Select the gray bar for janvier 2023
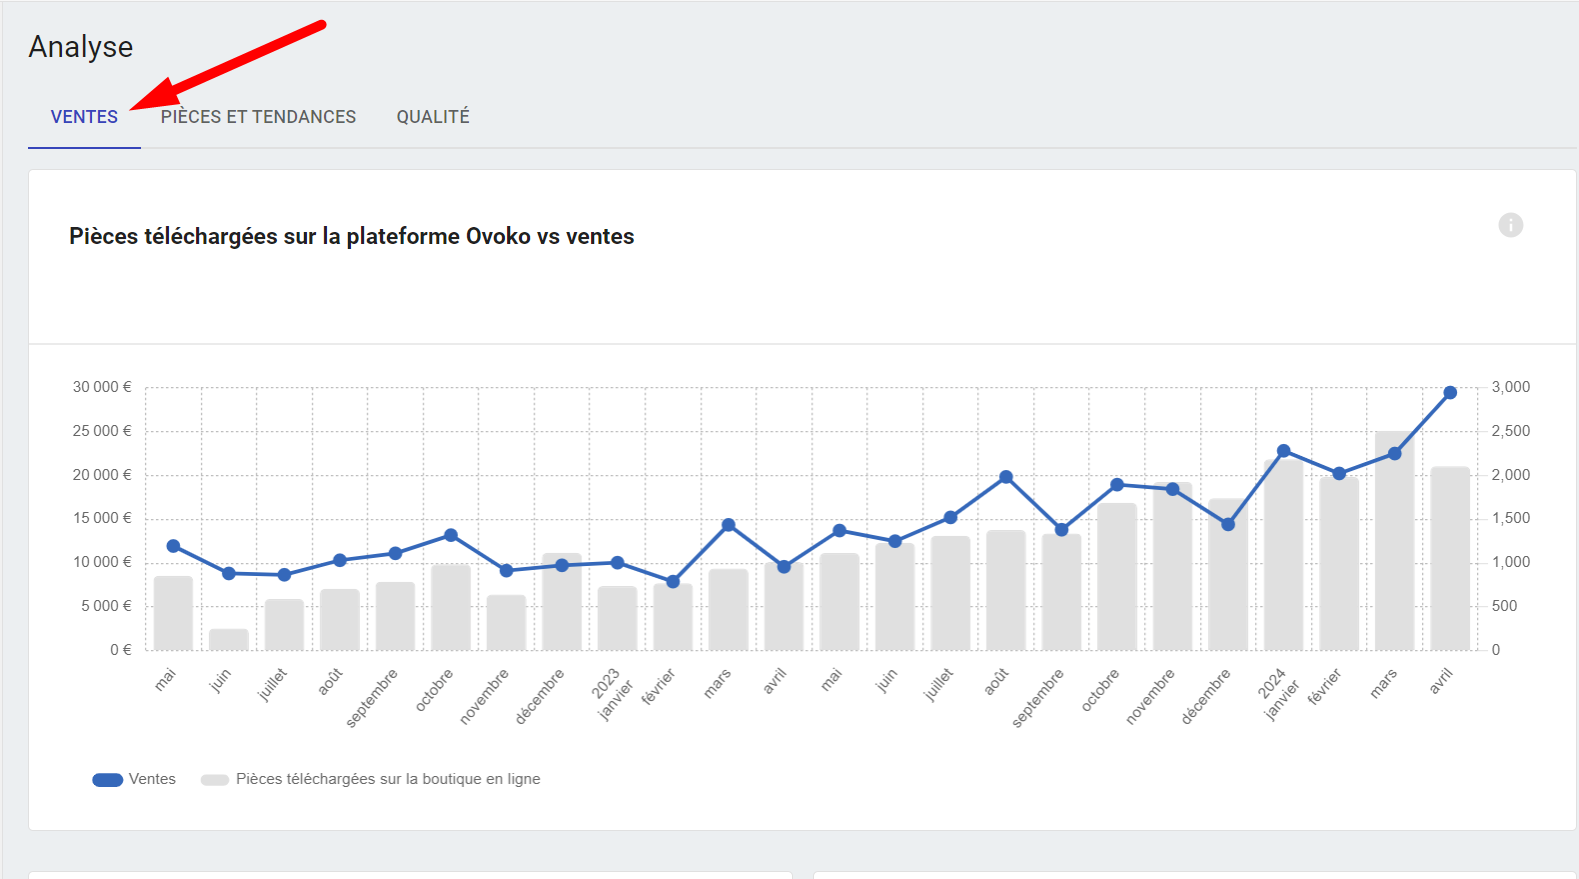This screenshot has height=879, width=1579. point(617,620)
